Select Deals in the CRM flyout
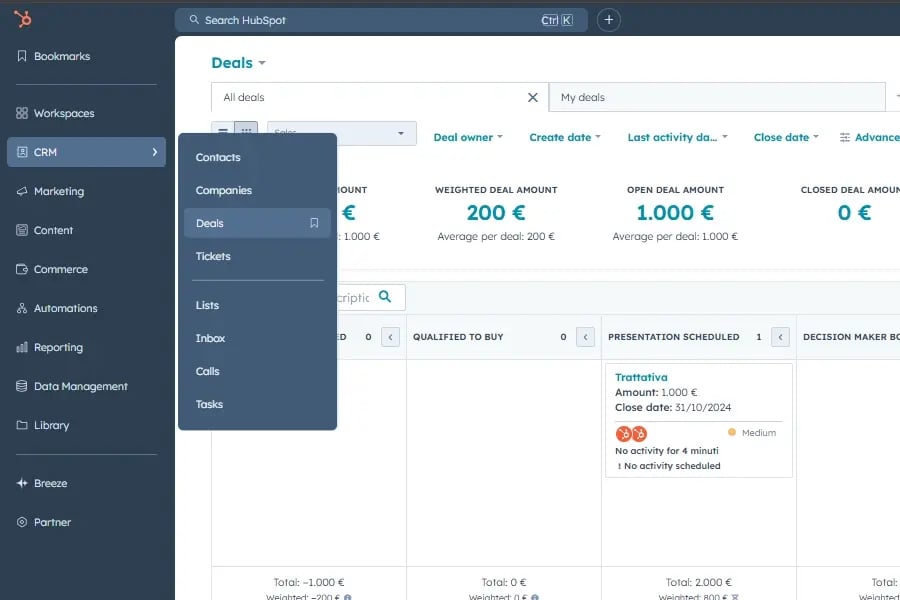900x600 pixels. 257,223
